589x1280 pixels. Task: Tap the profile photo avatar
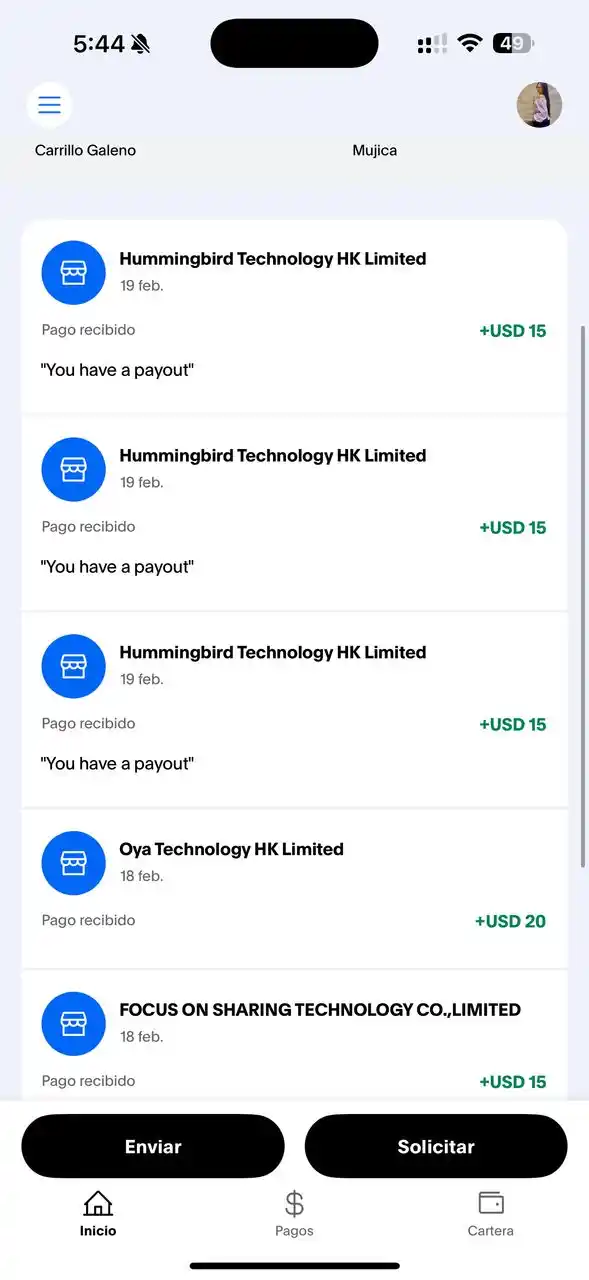tap(539, 105)
